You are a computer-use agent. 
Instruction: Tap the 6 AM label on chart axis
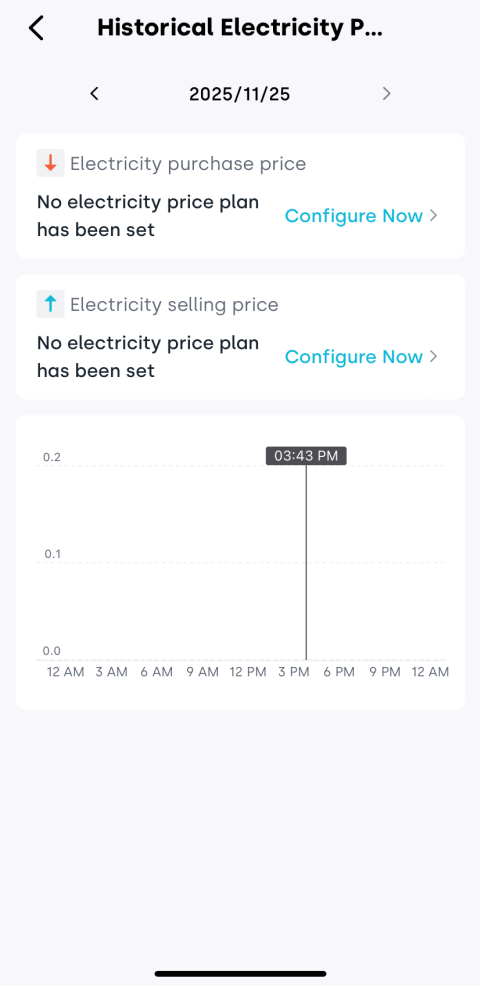(x=157, y=672)
